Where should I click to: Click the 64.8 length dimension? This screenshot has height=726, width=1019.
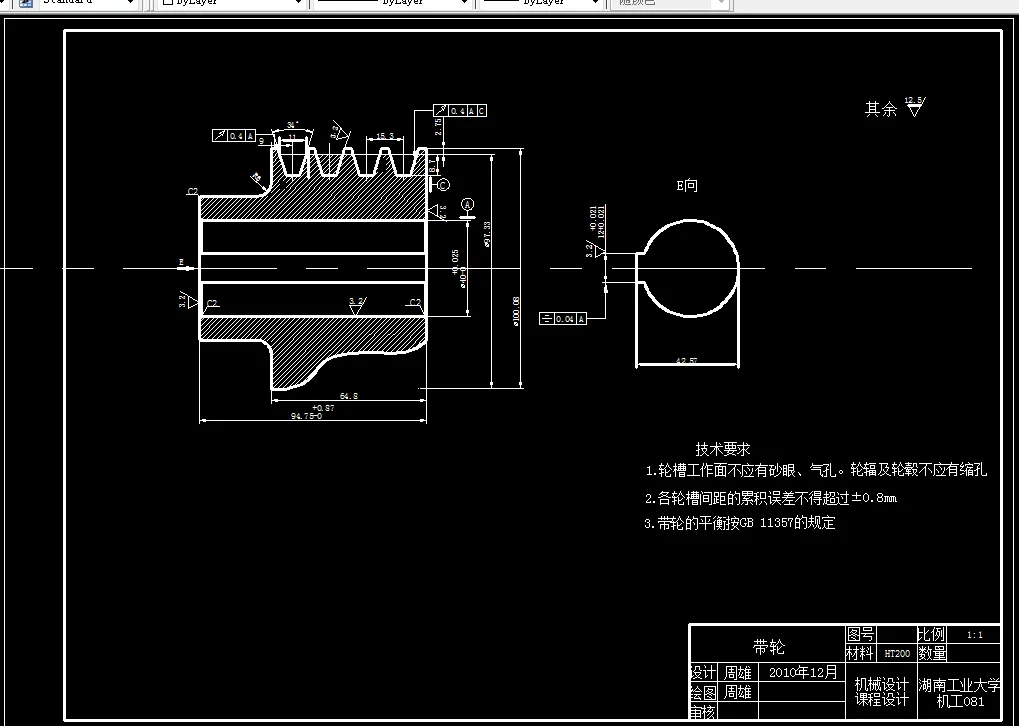(x=348, y=395)
